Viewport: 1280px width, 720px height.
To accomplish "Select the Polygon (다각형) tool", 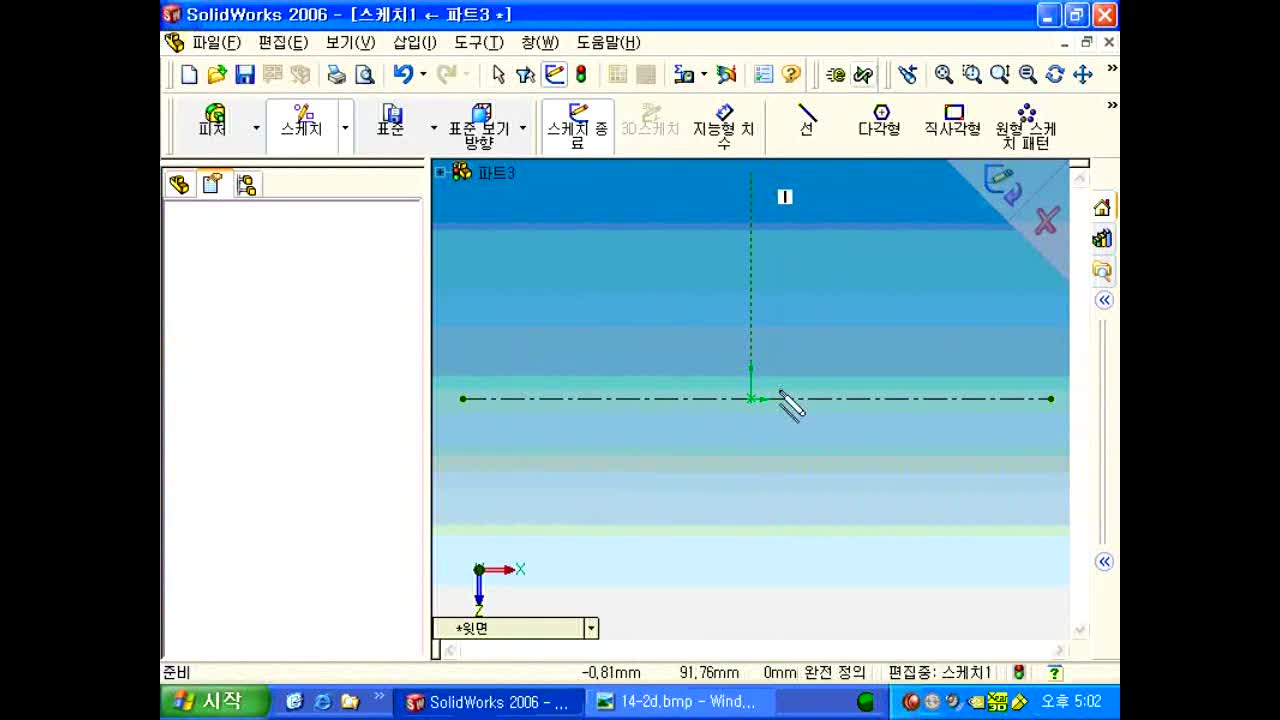I will pyautogui.click(x=880, y=120).
